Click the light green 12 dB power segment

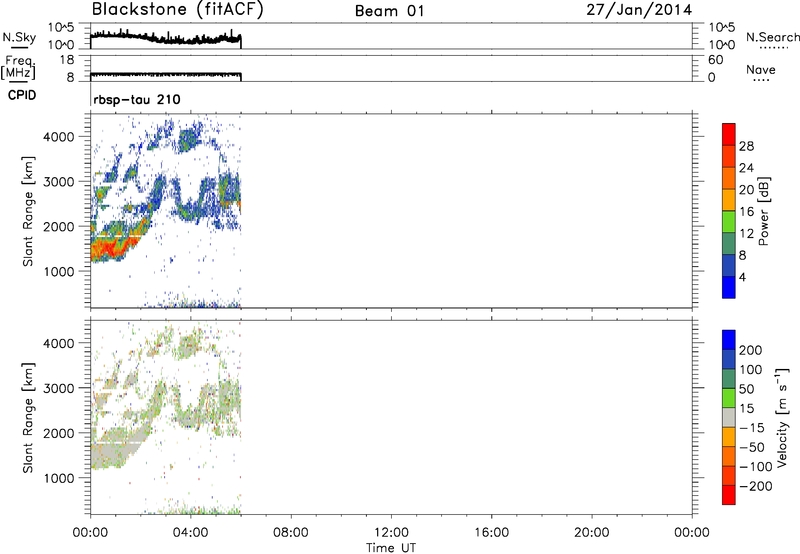click(729, 221)
